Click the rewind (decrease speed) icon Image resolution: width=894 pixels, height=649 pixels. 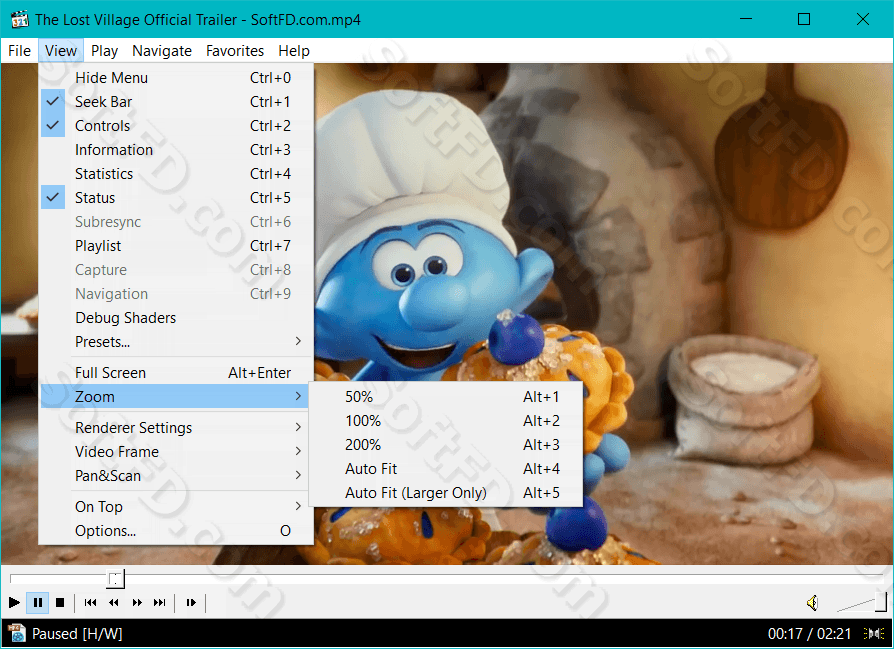click(113, 602)
